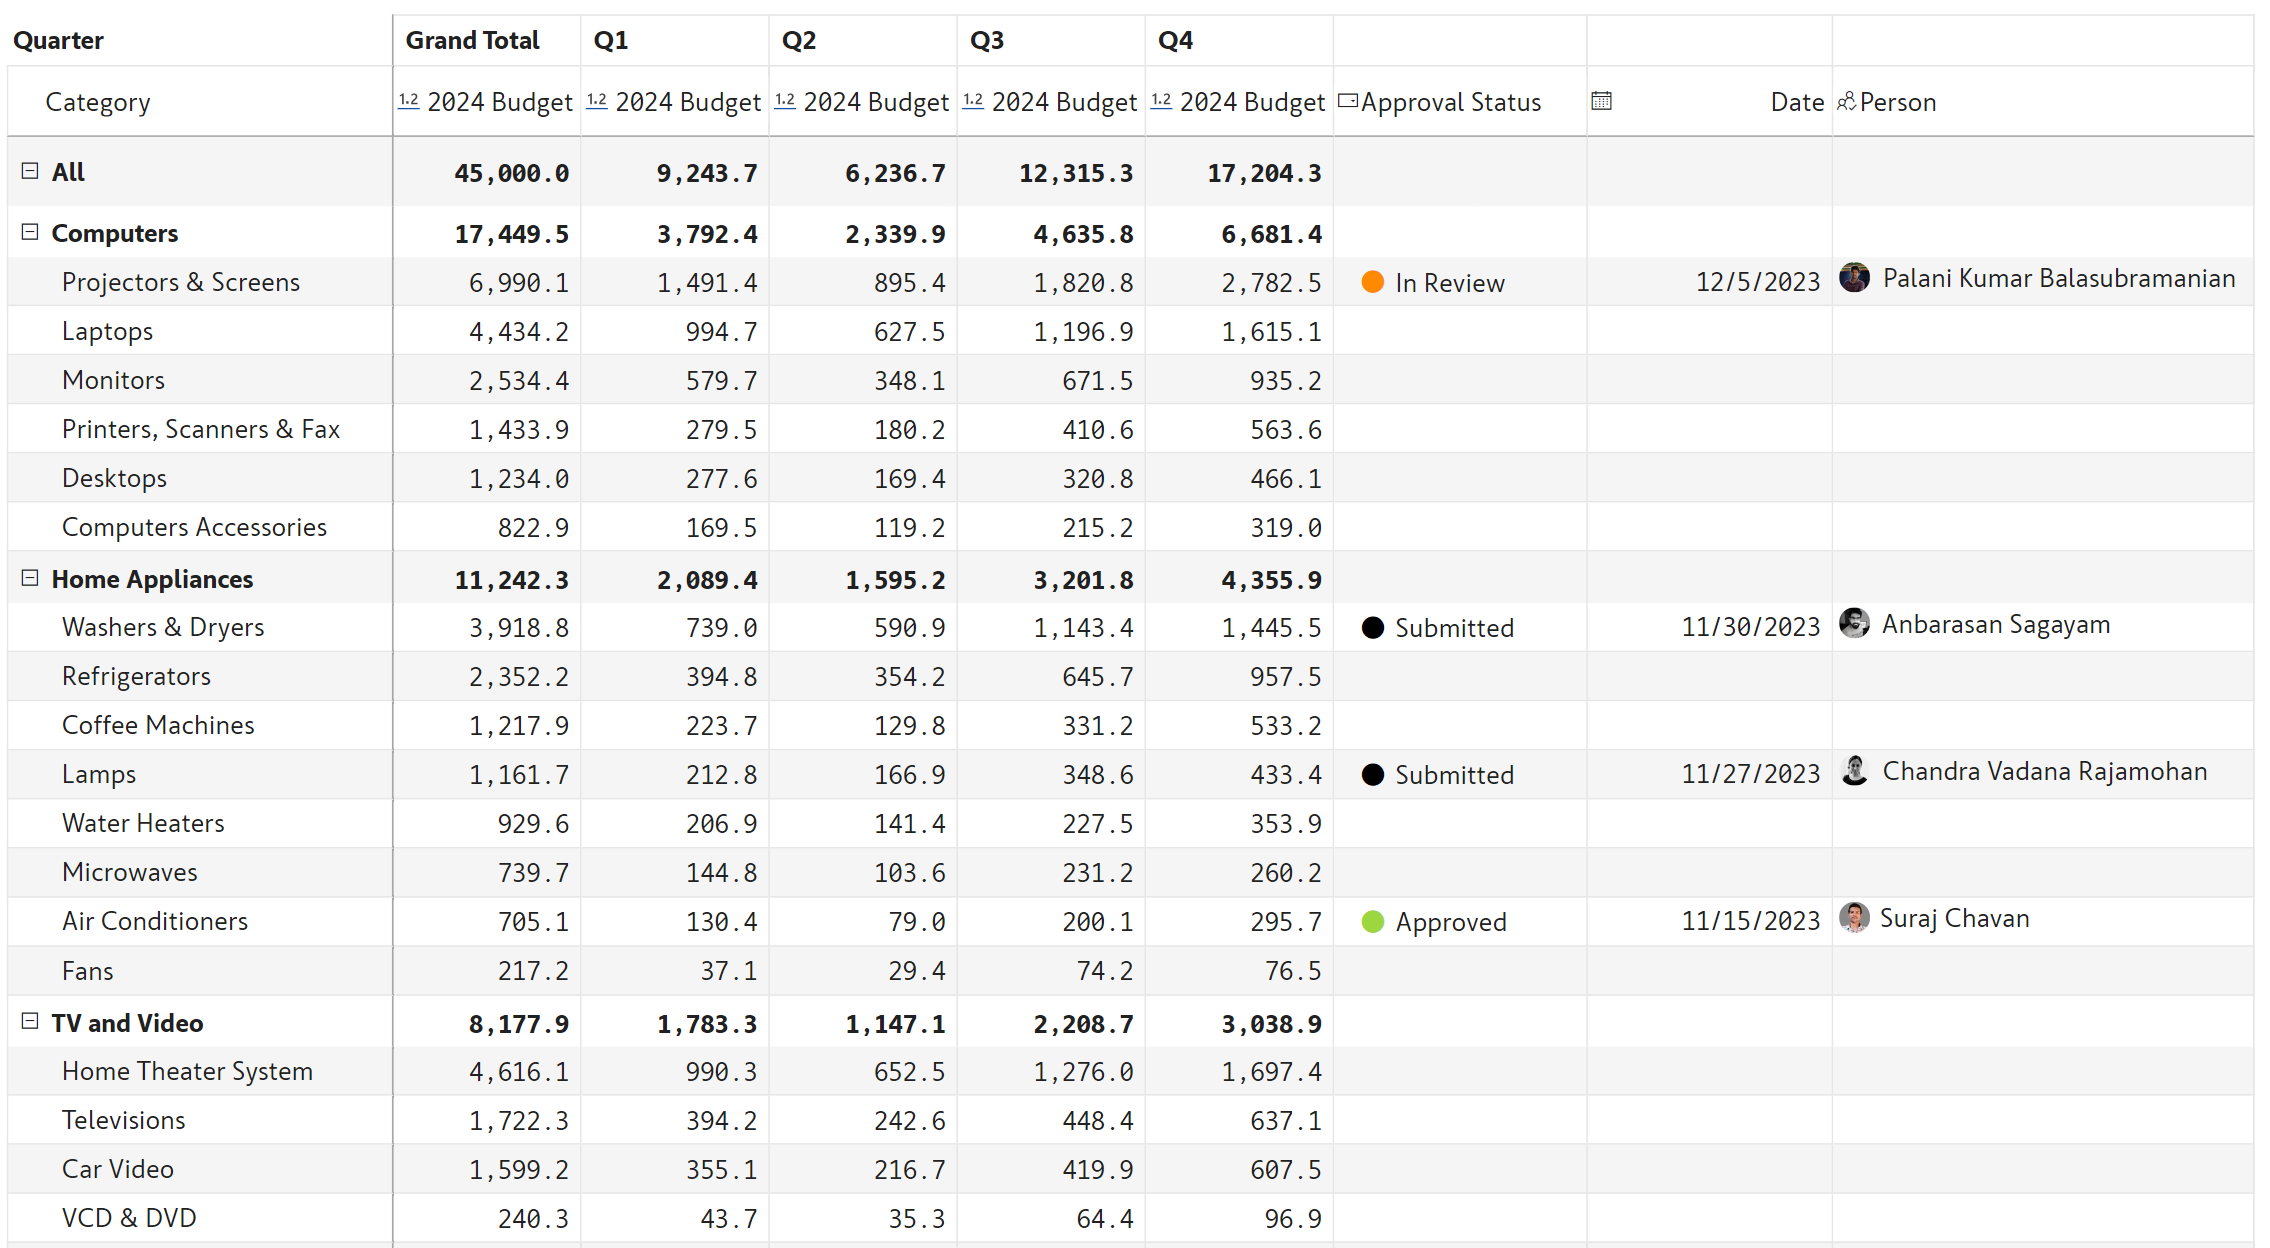
Task: Click the green Approved status dot
Action: click(x=1373, y=921)
